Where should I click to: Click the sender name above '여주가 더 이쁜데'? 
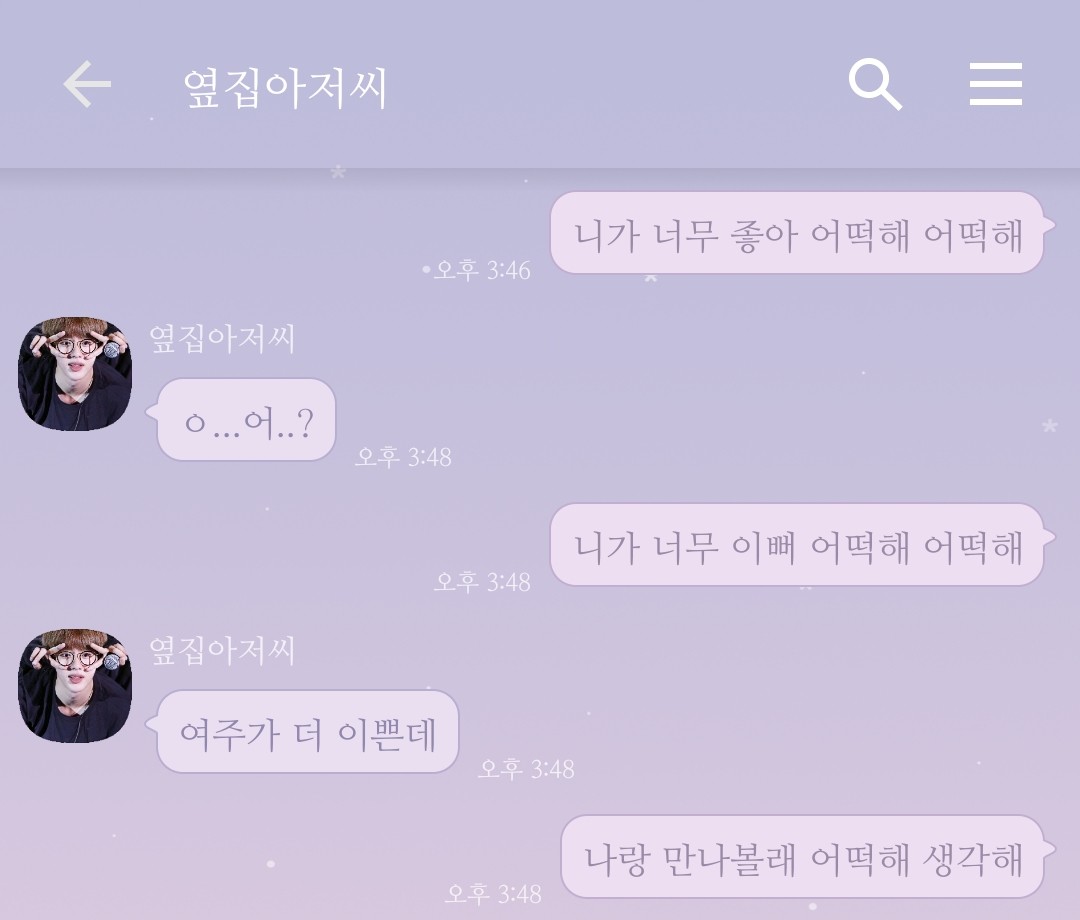(222, 651)
